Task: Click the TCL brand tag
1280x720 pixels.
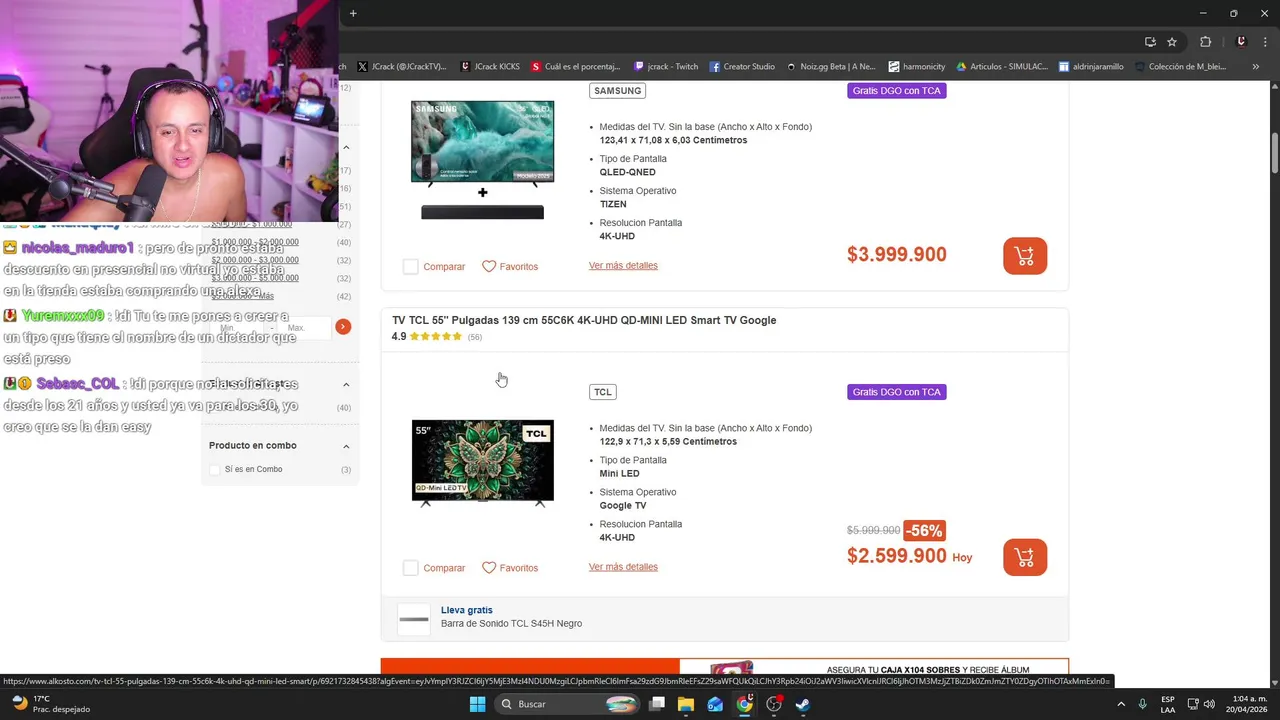Action: (x=603, y=392)
